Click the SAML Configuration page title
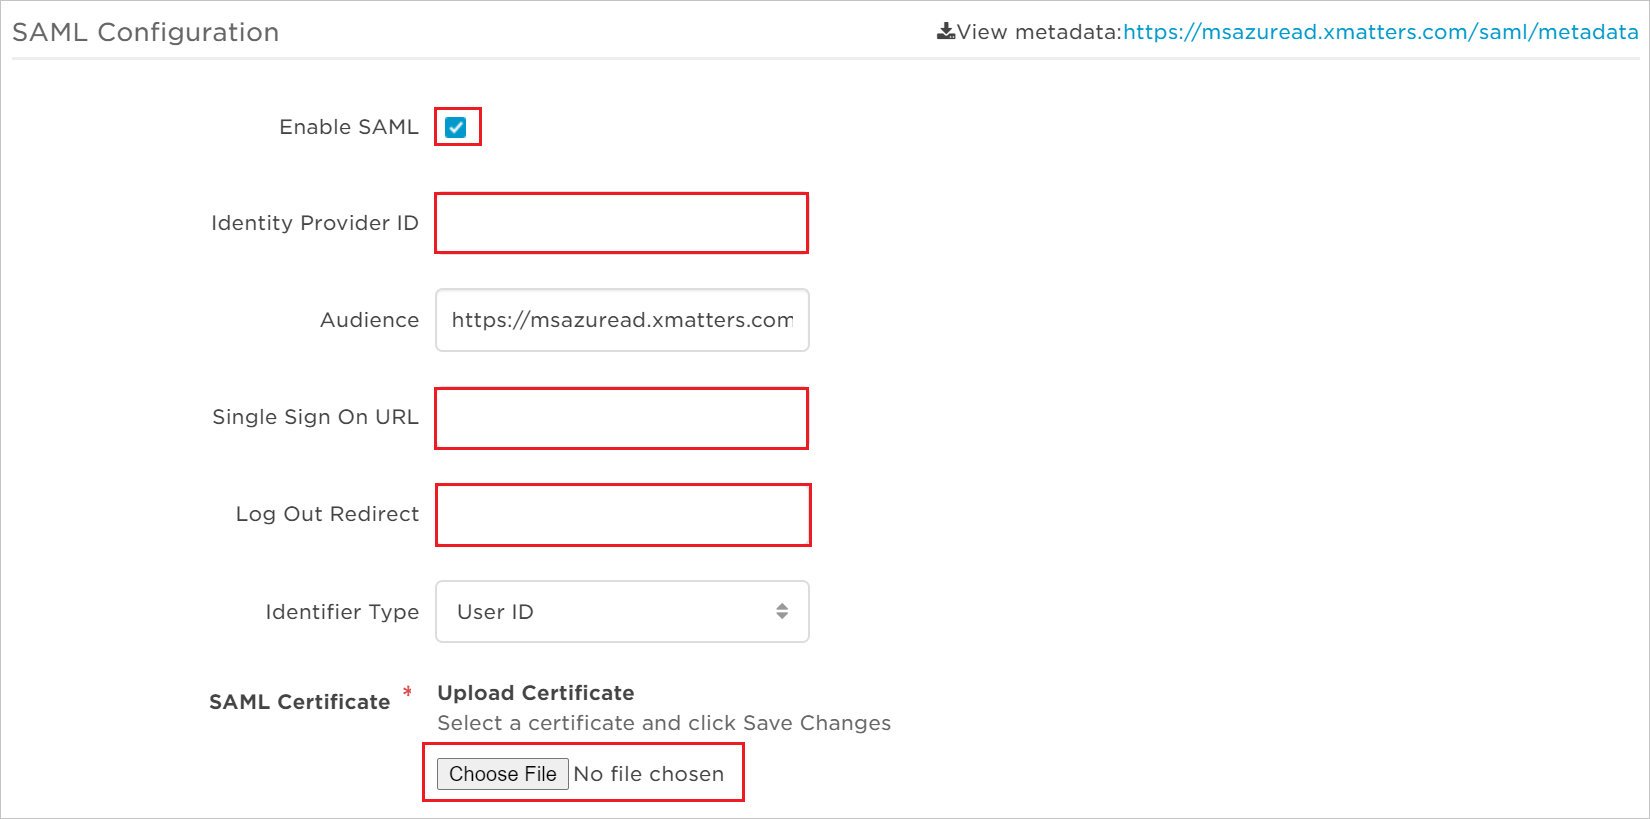1650x819 pixels. (x=146, y=31)
